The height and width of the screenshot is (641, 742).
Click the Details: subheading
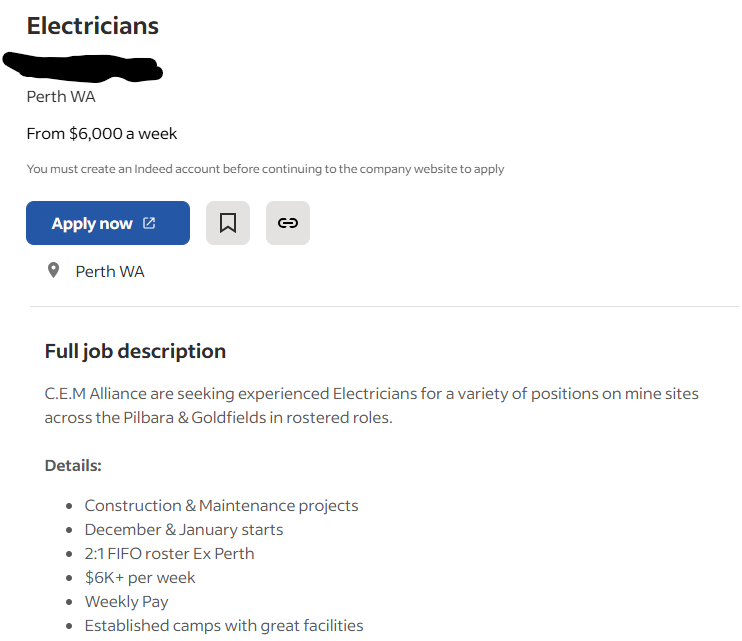(x=73, y=465)
